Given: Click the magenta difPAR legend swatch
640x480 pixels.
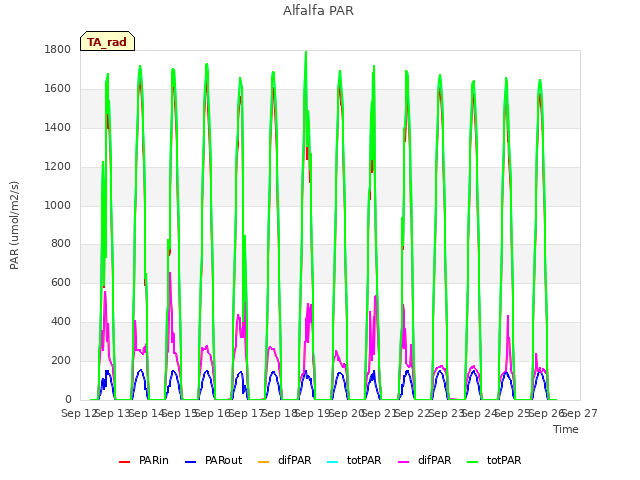Looking at the screenshot, I should (x=404, y=462).
